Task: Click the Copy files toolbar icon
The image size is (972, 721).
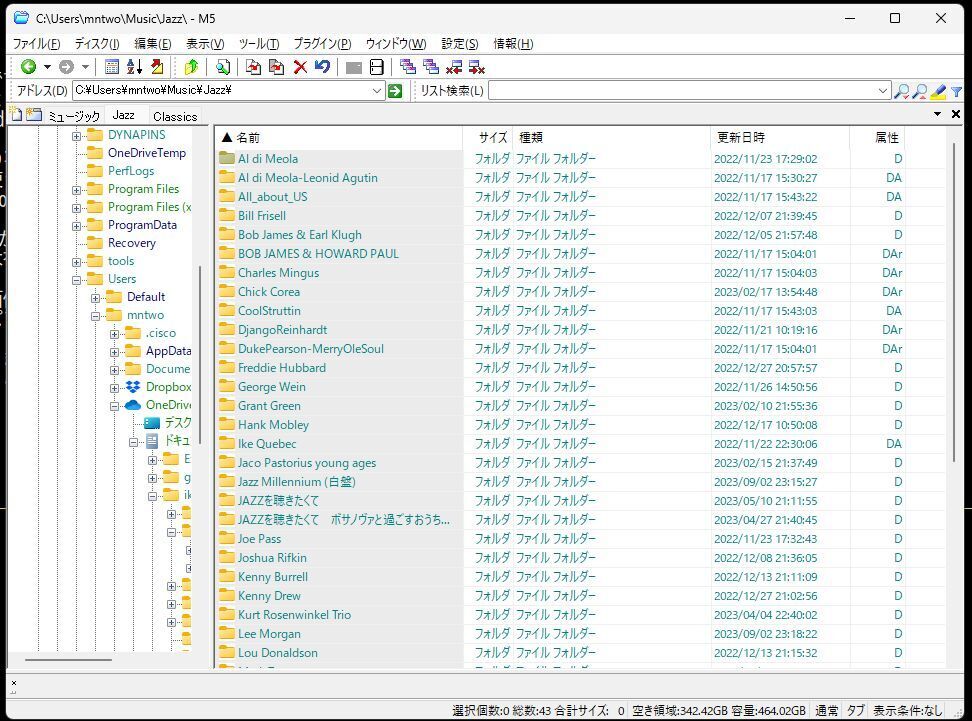Action: click(x=254, y=67)
